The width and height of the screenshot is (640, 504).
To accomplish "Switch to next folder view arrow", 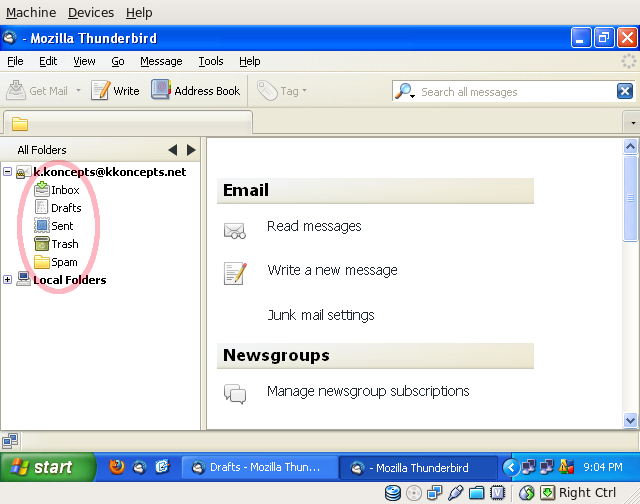I will (190, 150).
